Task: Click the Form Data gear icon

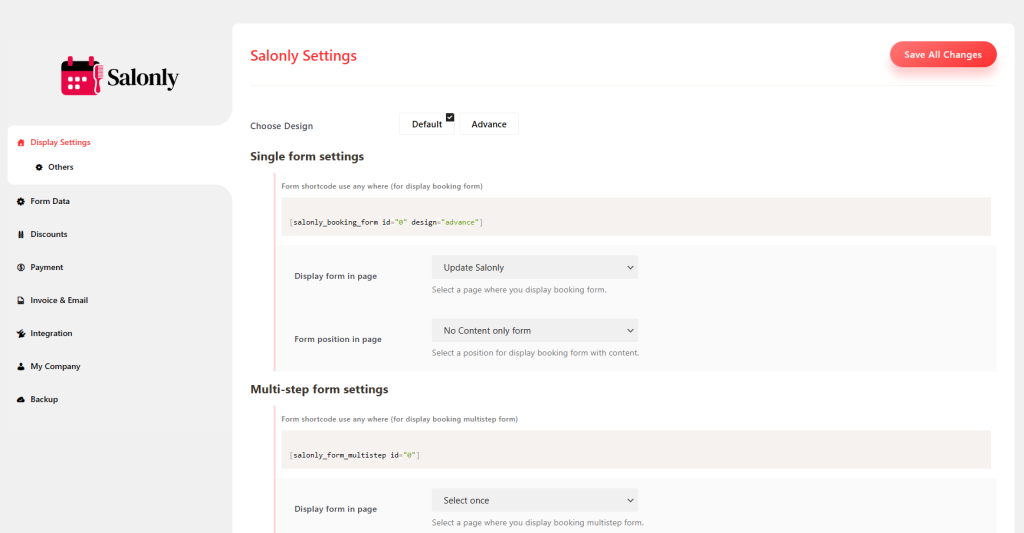Action: pyautogui.click(x=21, y=201)
